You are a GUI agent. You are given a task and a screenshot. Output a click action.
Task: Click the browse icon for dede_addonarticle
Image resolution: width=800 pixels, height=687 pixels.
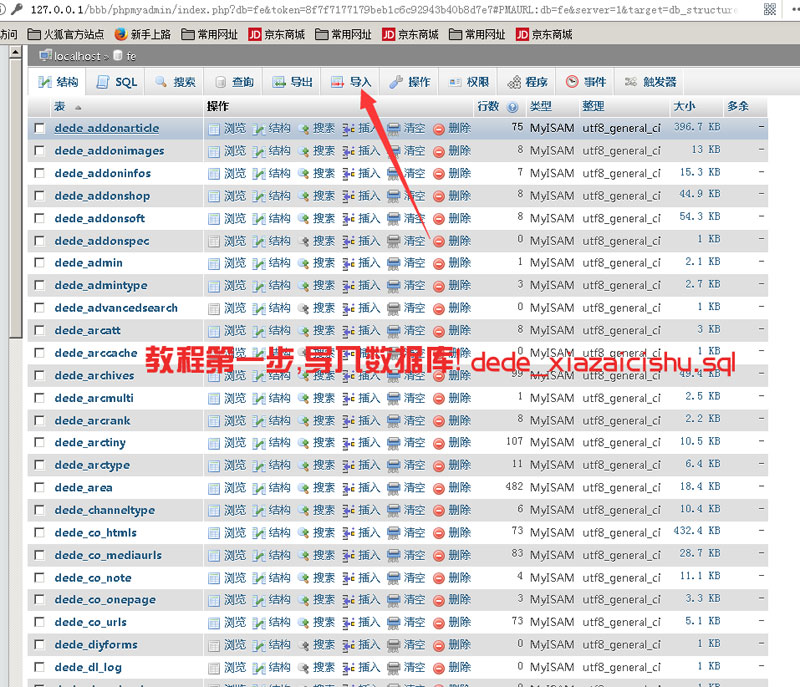[214, 129]
